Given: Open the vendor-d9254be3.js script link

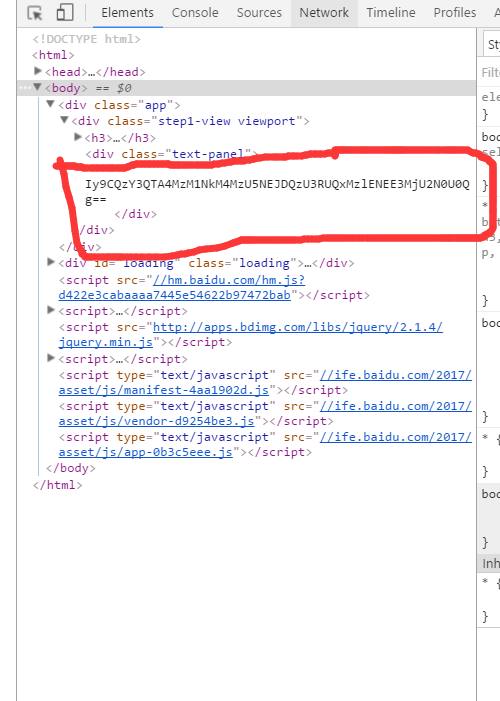Looking at the screenshot, I should 265,414.
